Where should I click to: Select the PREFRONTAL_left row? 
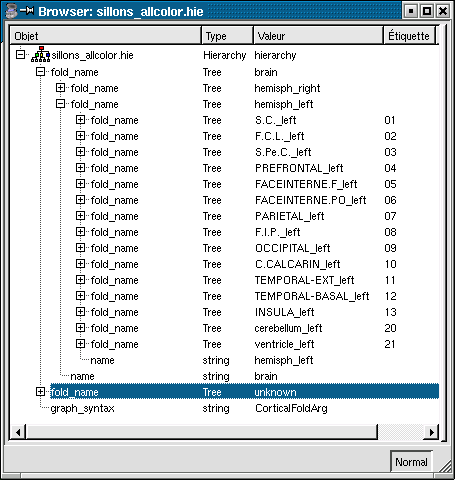224,168
